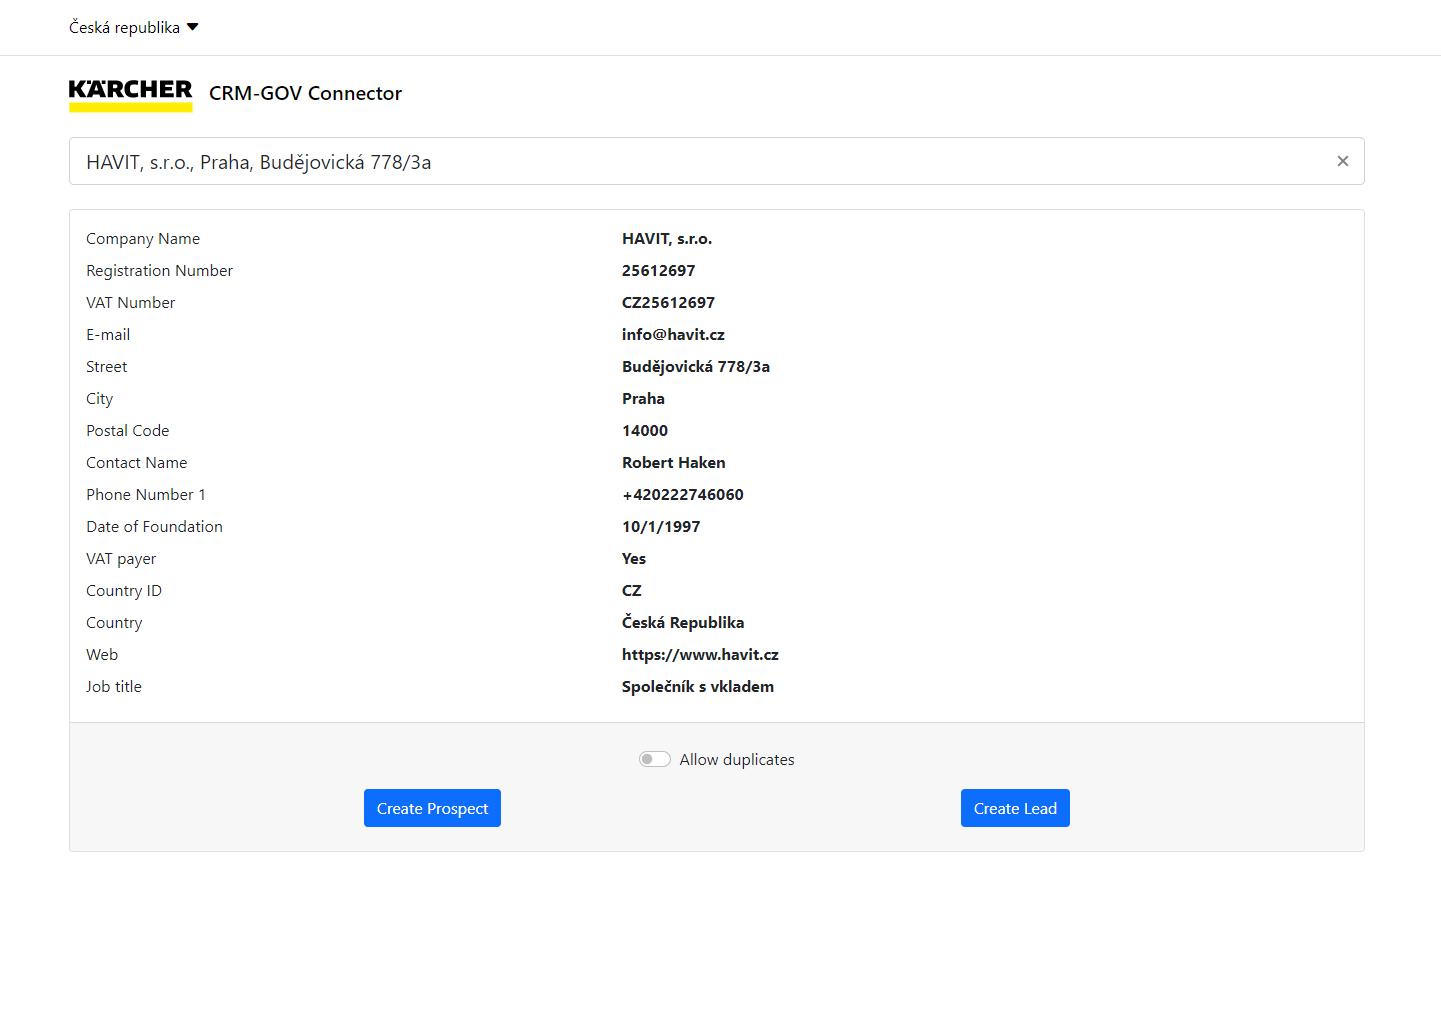The image size is (1441, 1021).
Task: Click the Contact Name Robert Haken
Action: point(673,462)
